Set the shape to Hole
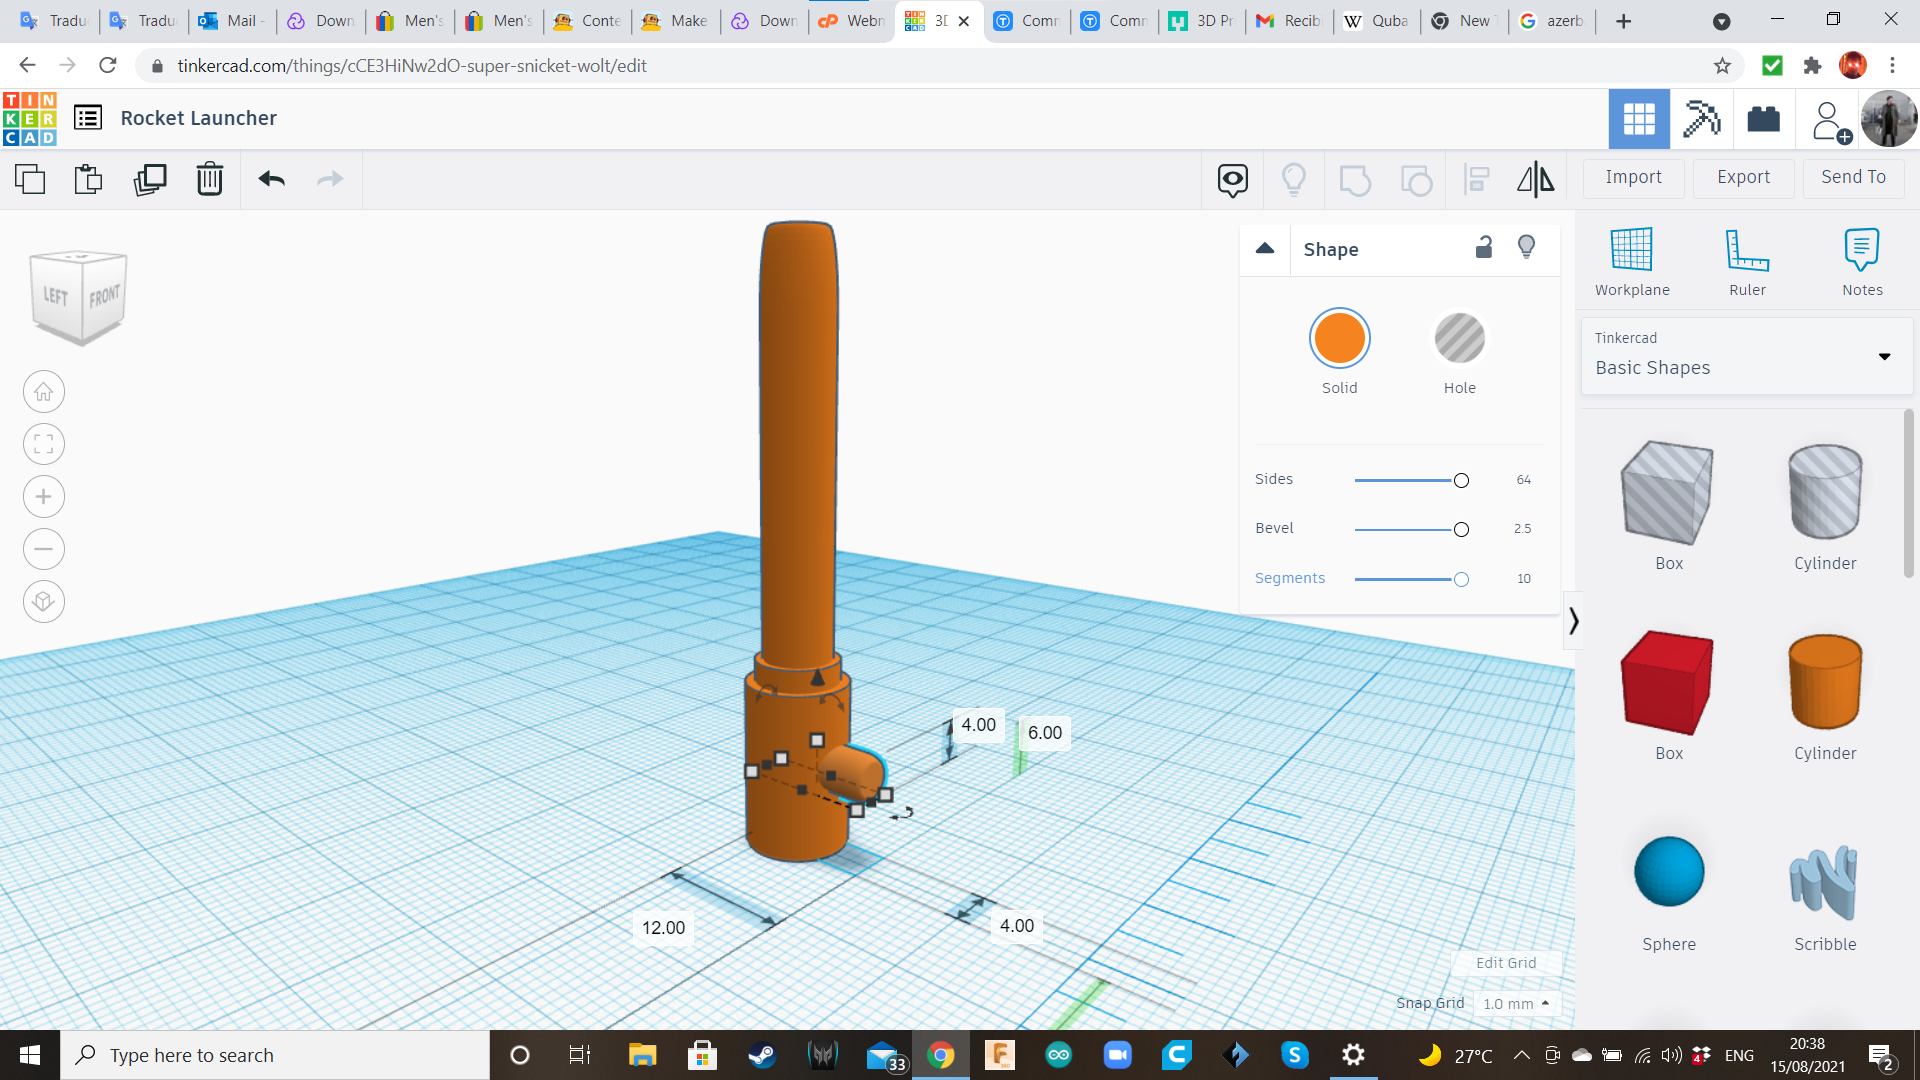The image size is (1920, 1080). tap(1460, 338)
